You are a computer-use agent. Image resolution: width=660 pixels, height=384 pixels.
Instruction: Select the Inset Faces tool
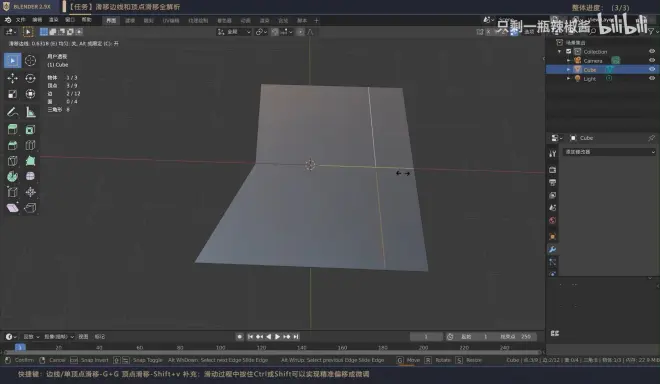(30, 130)
